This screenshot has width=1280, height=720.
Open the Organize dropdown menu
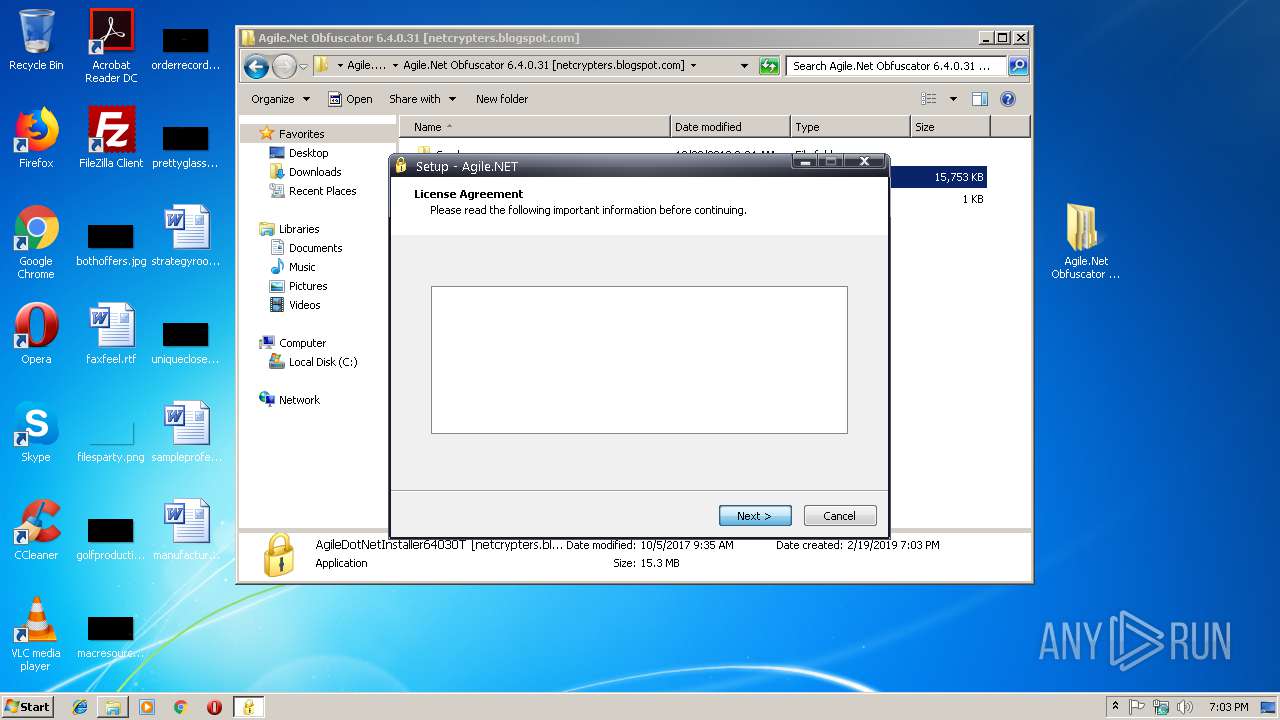click(x=281, y=99)
